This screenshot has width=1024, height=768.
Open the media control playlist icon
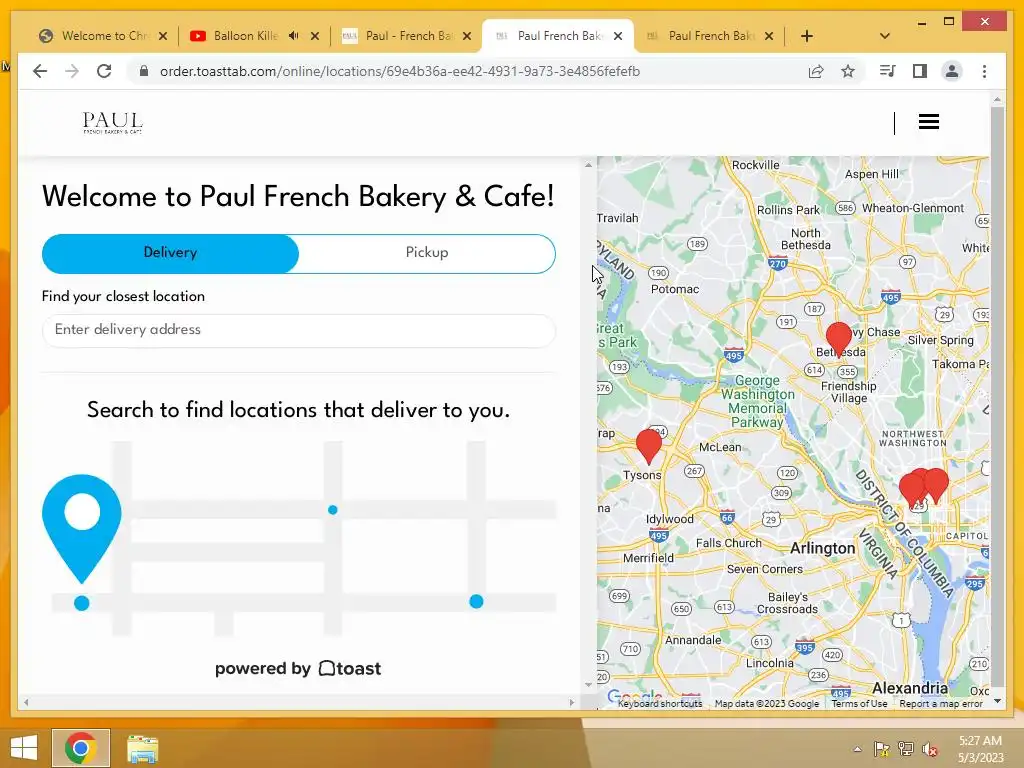click(x=888, y=71)
